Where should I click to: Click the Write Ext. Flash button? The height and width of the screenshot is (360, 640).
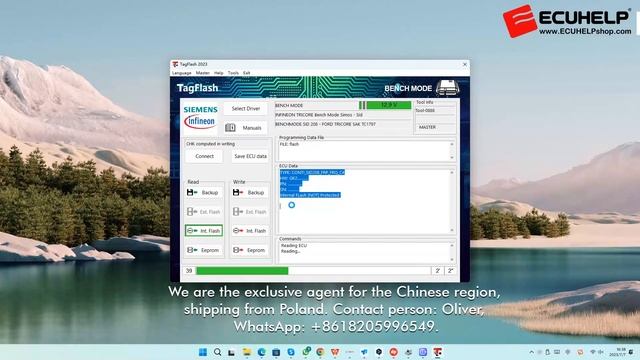click(x=250, y=211)
